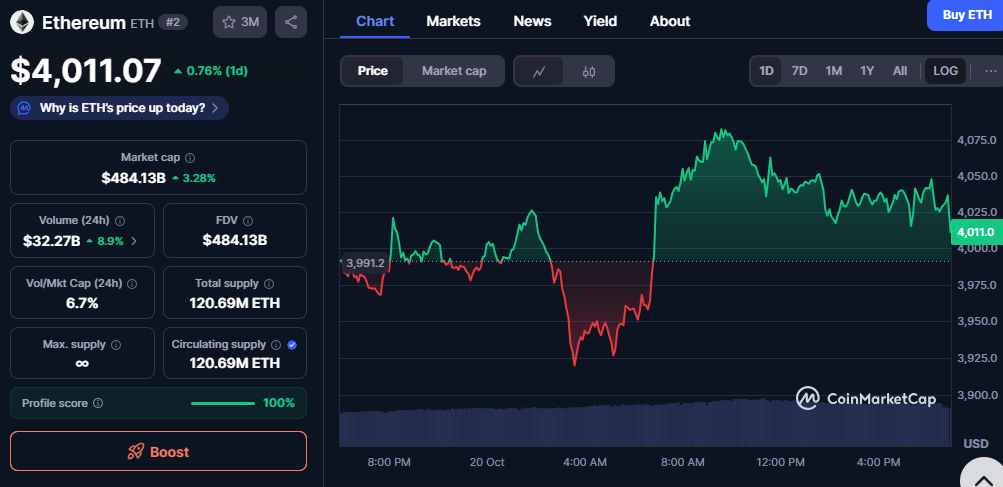The height and width of the screenshot is (487, 1003).
Task: Switch to candlestick chart icon
Action: [x=589, y=71]
